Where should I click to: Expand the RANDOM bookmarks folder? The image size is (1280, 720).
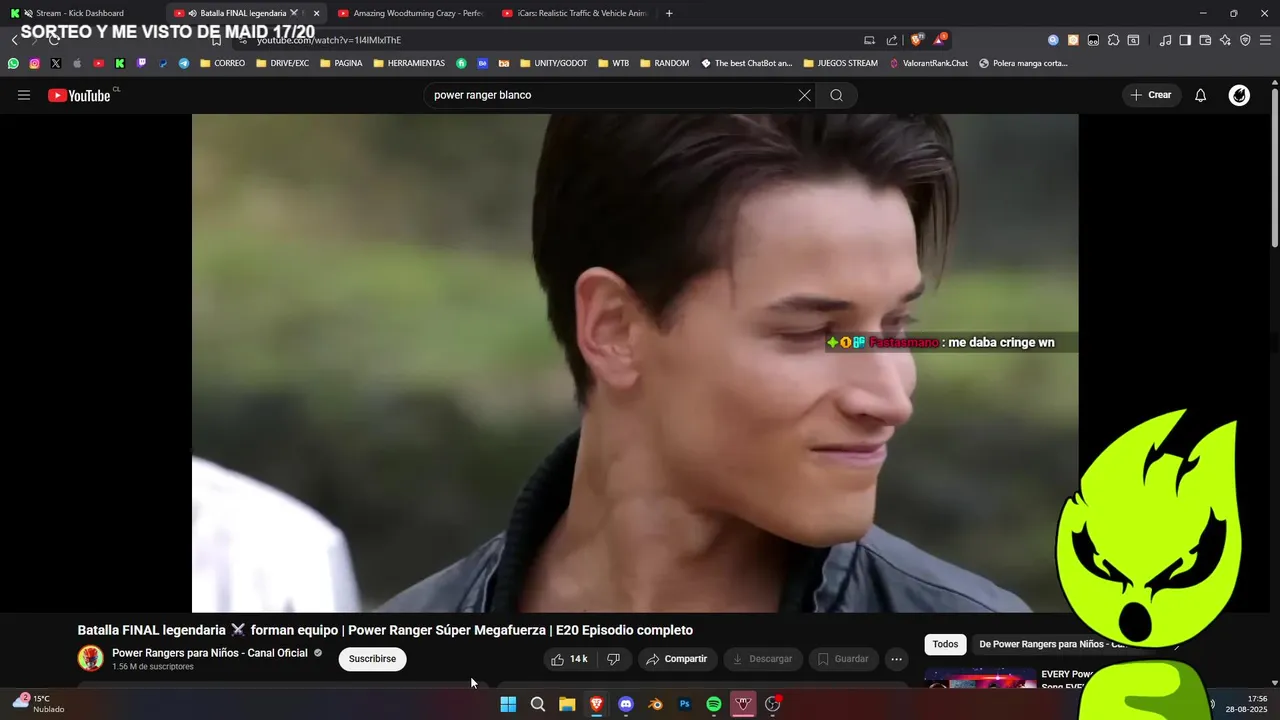(664, 63)
